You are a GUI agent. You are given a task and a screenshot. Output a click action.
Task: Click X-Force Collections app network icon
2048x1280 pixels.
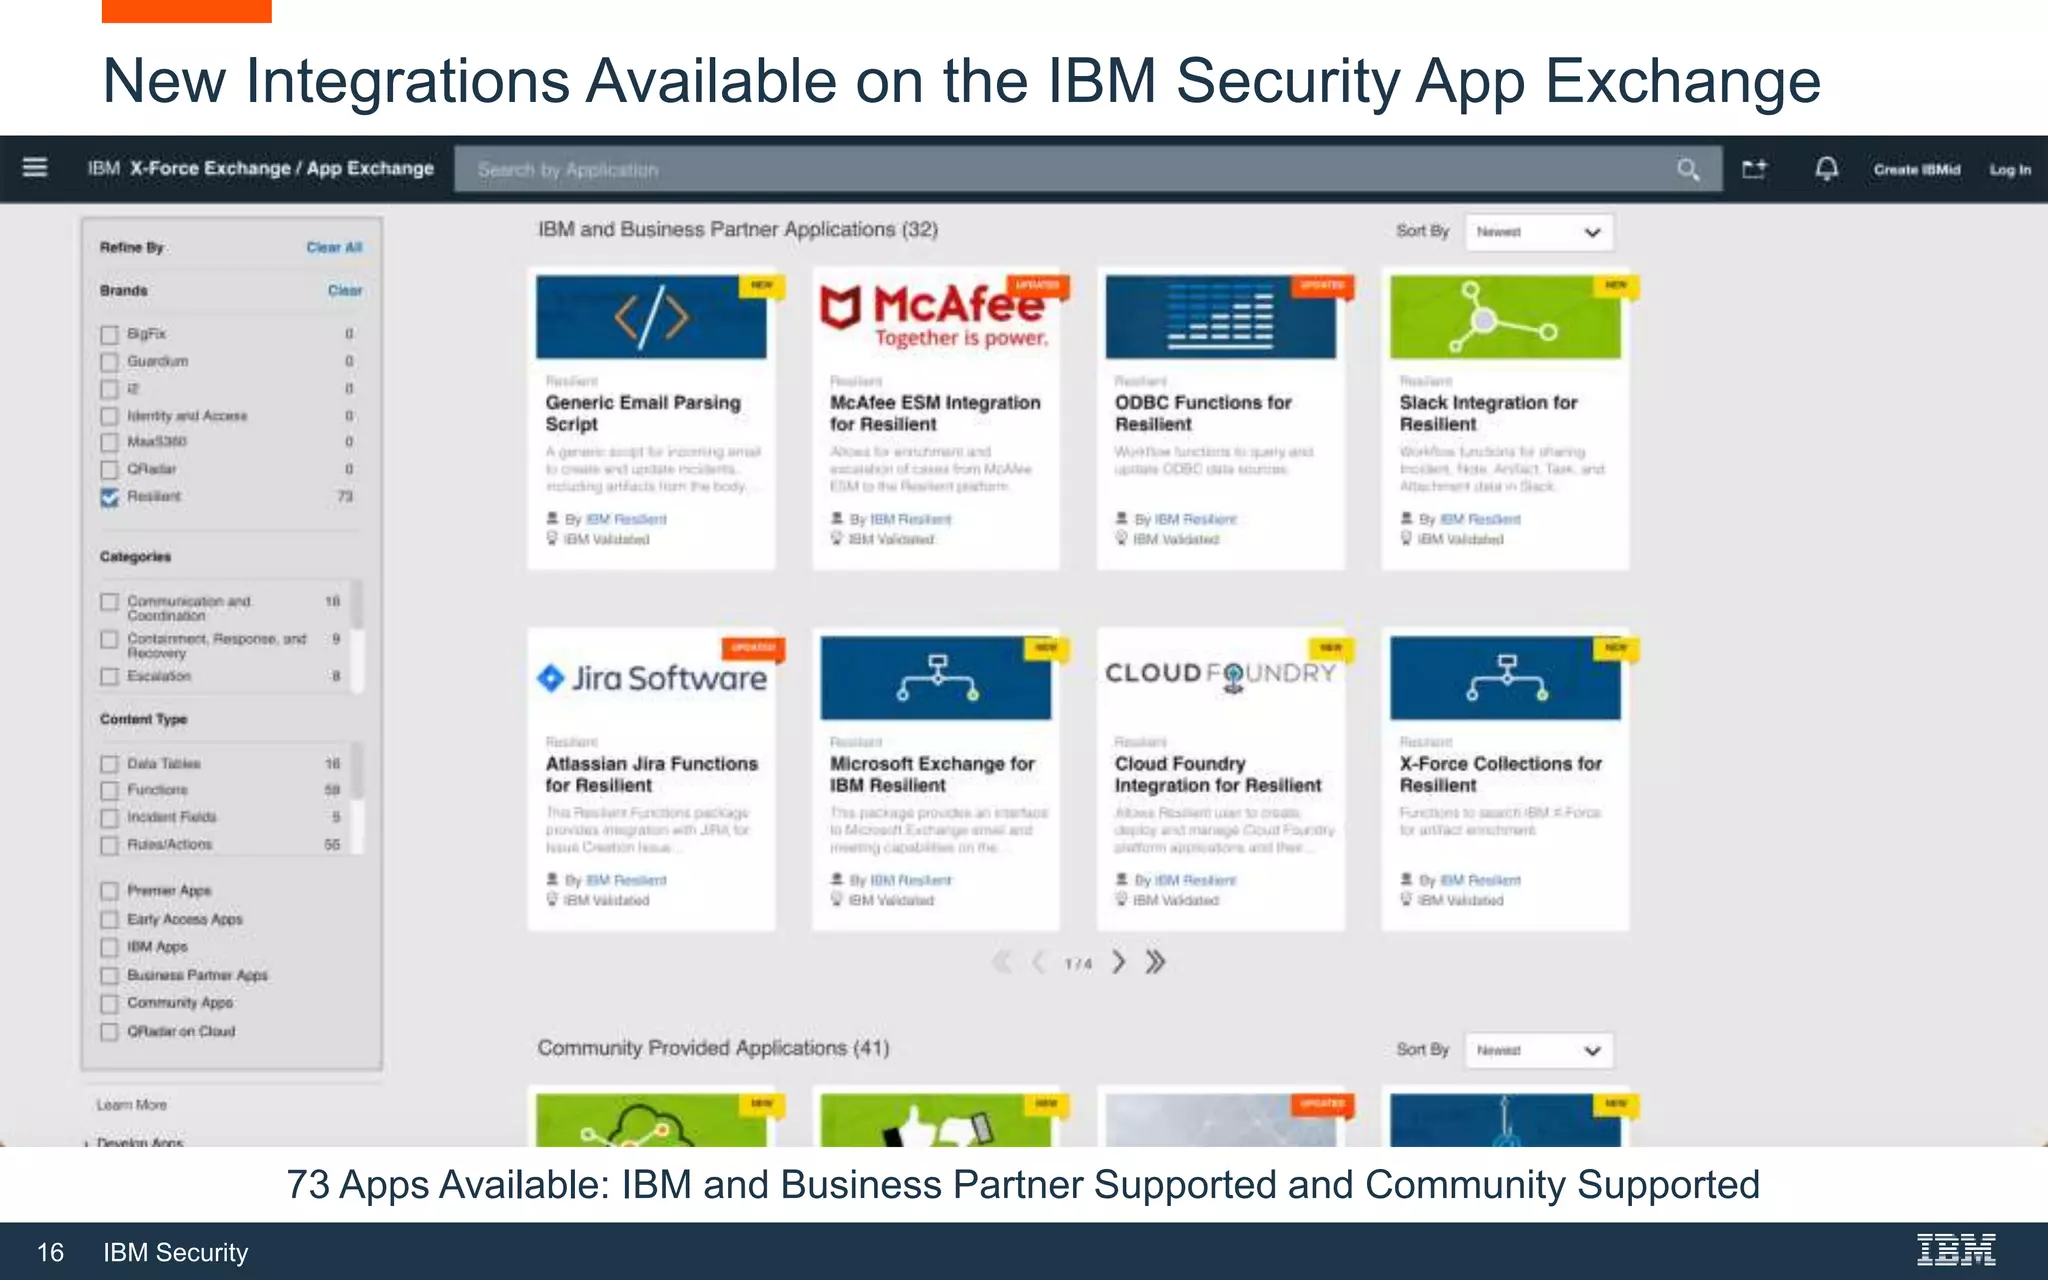pyautogui.click(x=1505, y=678)
